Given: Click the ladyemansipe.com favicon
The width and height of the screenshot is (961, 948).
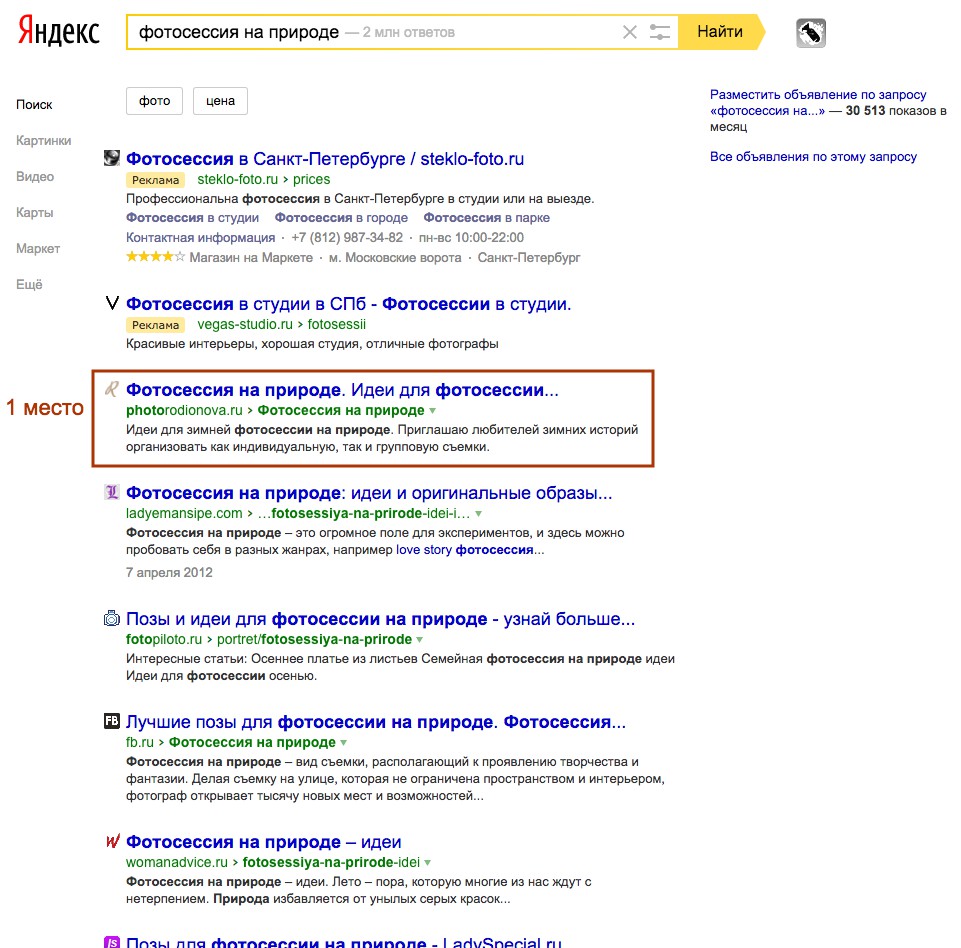Looking at the screenshot, I should 112,491.
